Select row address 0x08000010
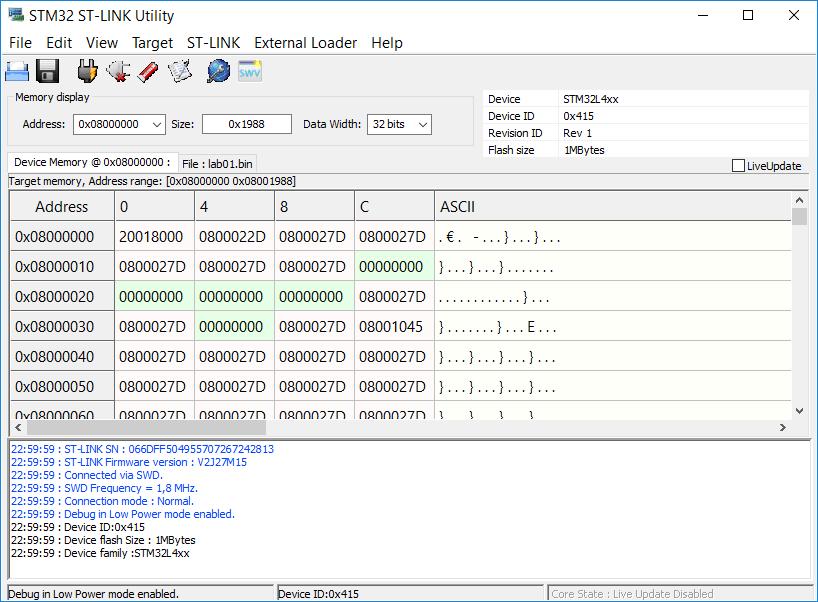This screenshot has height=602, width=818. [x=62, y=267]
